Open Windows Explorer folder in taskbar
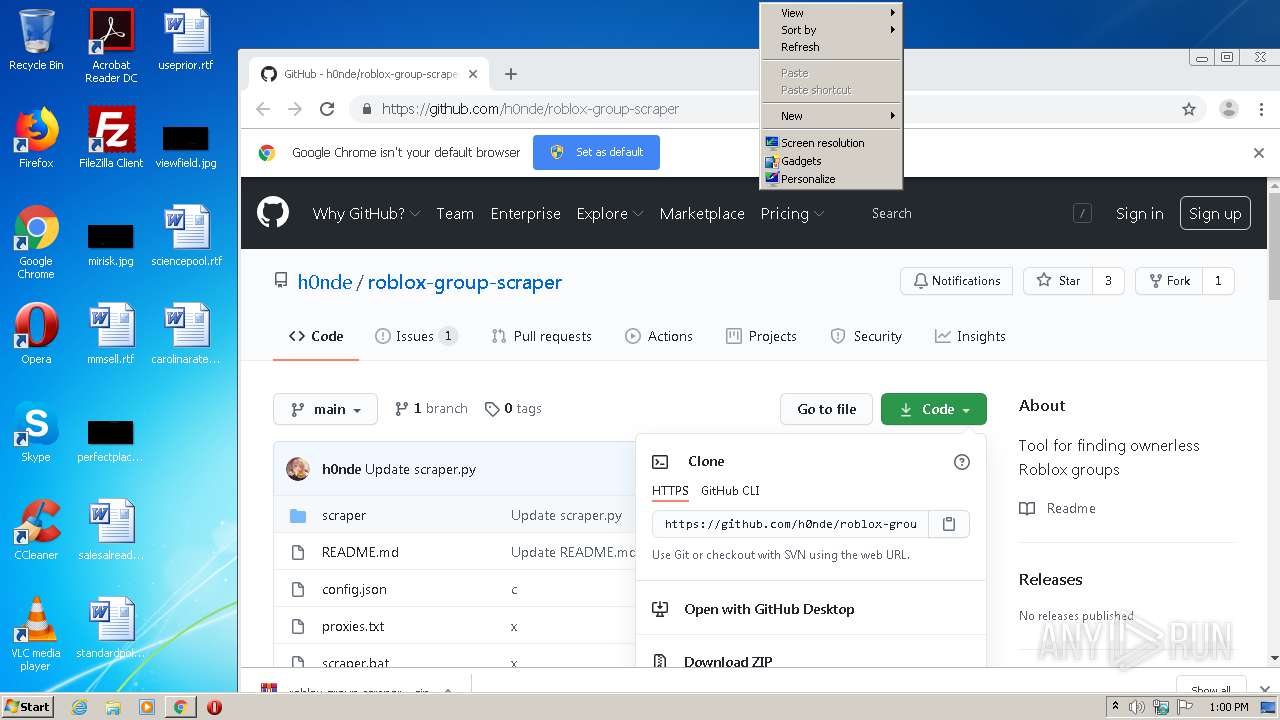 [113, 707]
